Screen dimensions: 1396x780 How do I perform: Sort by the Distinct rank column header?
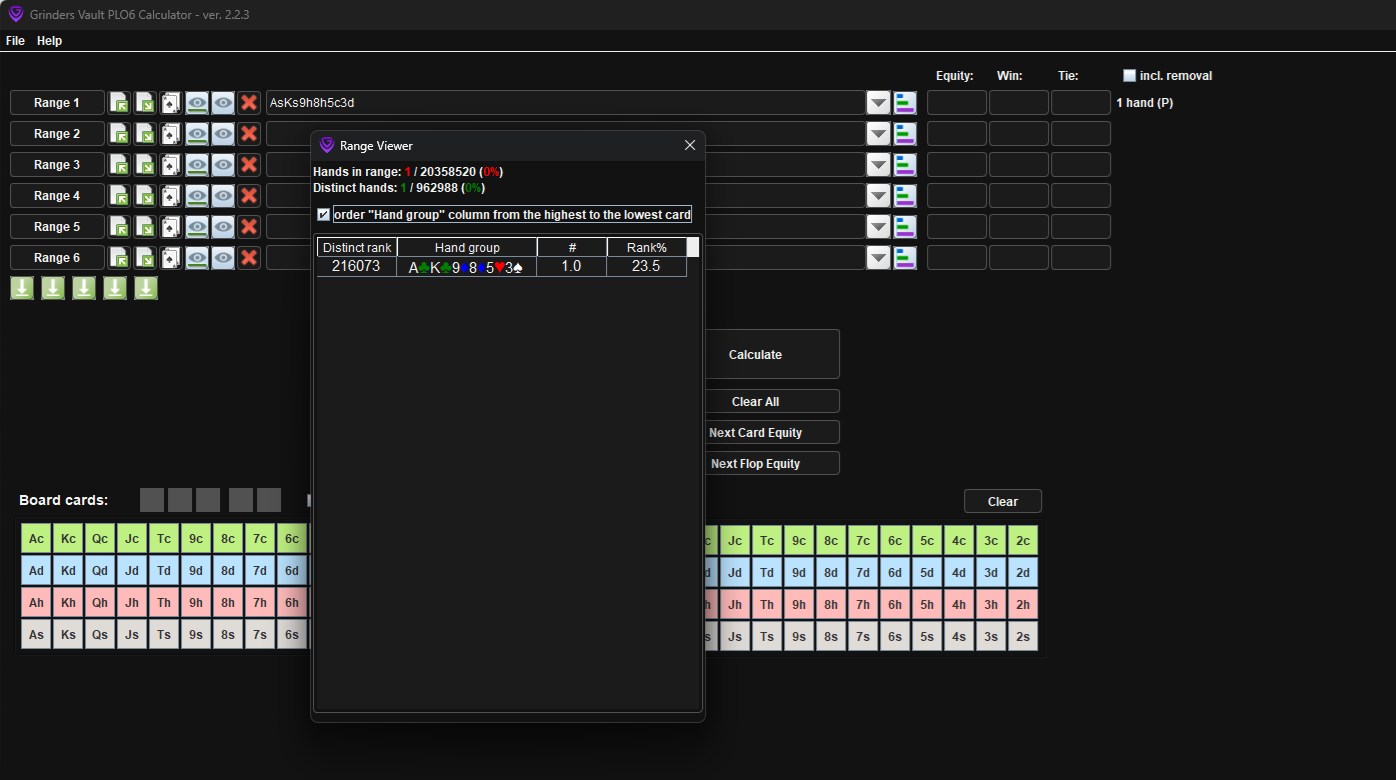(357, 247)
